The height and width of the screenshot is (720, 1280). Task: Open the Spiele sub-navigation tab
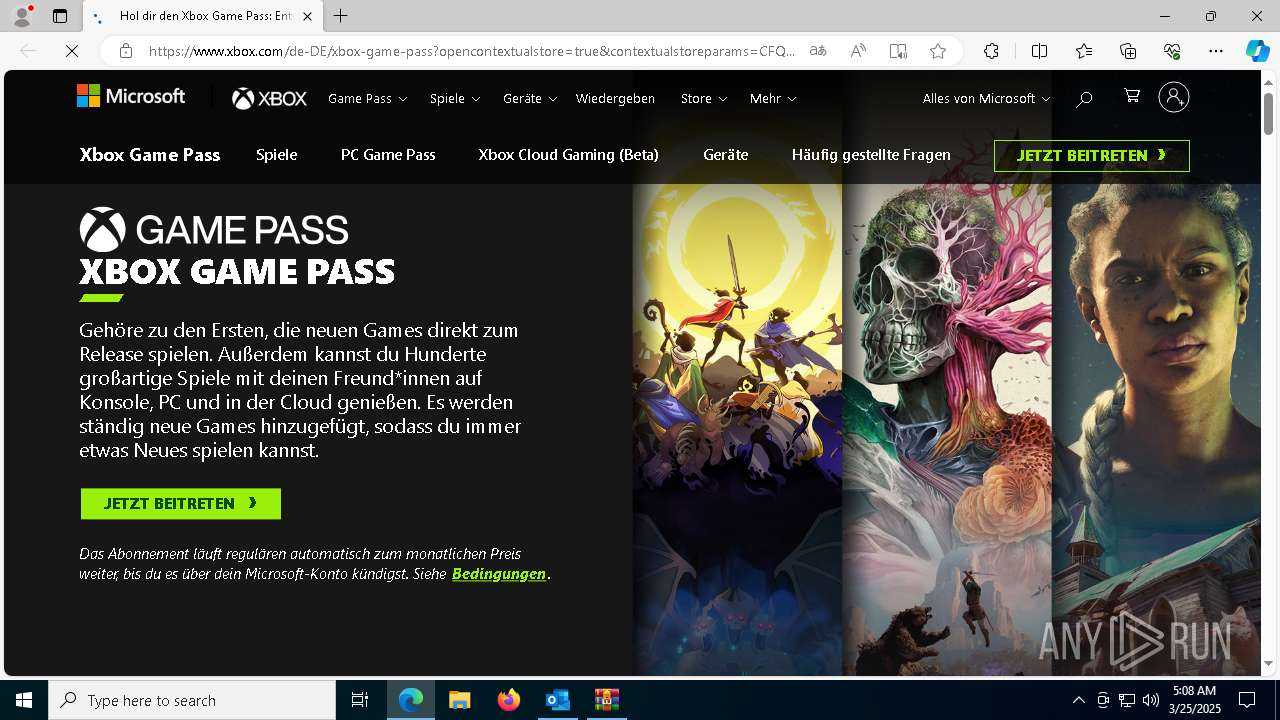tap(276, 155)
